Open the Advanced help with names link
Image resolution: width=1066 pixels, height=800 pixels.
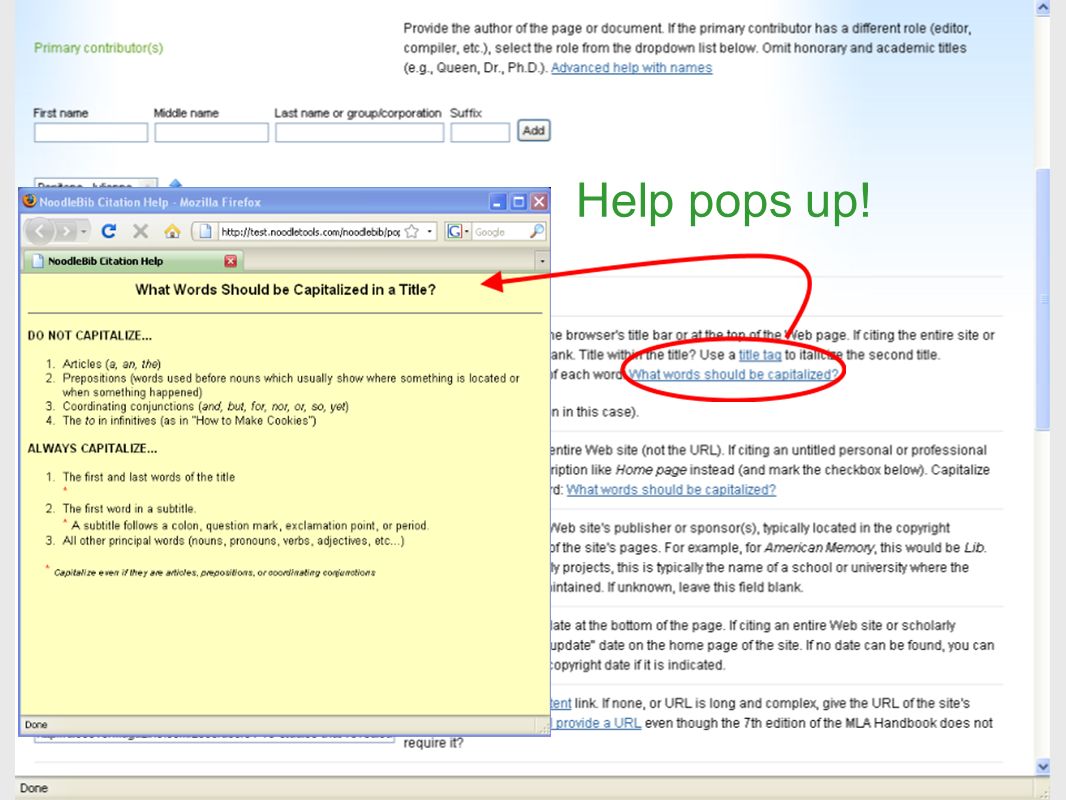632,68
